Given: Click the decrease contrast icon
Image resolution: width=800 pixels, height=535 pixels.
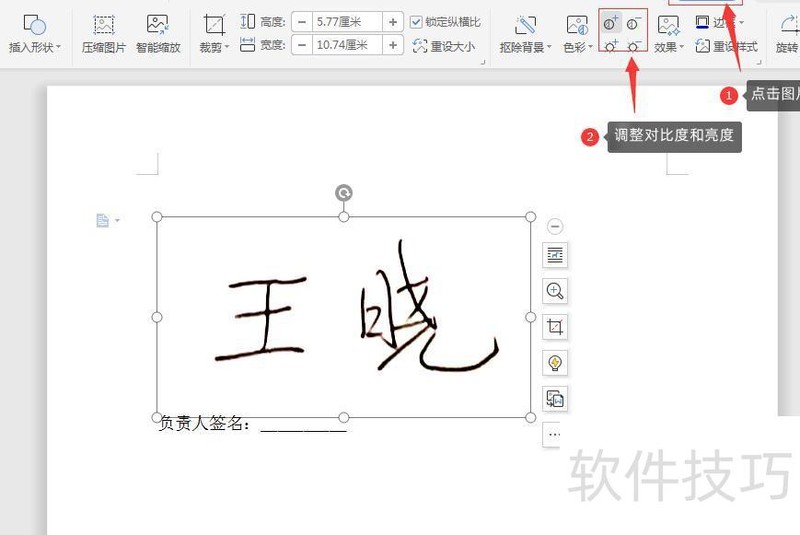Looking at the screenshot, I should click(x=633, y=24).
